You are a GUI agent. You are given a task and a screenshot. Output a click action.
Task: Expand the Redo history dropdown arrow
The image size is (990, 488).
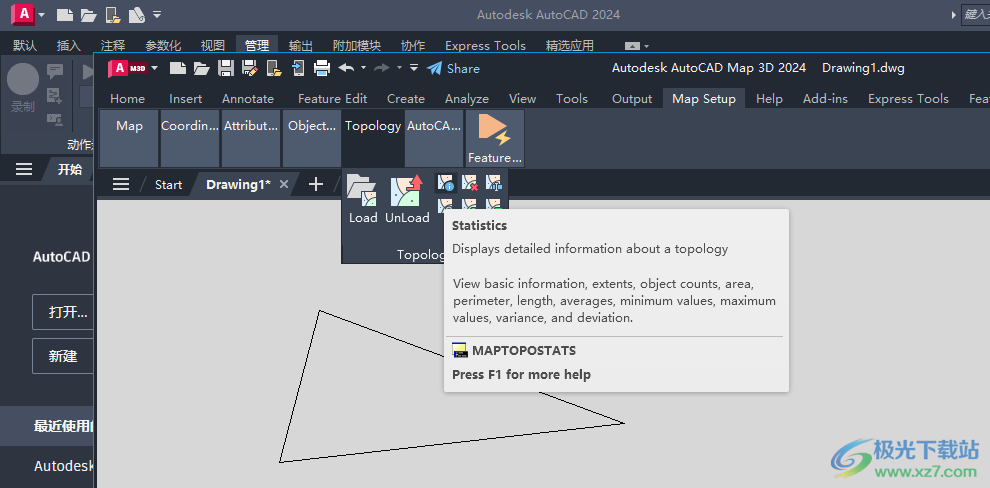[399, 68]
